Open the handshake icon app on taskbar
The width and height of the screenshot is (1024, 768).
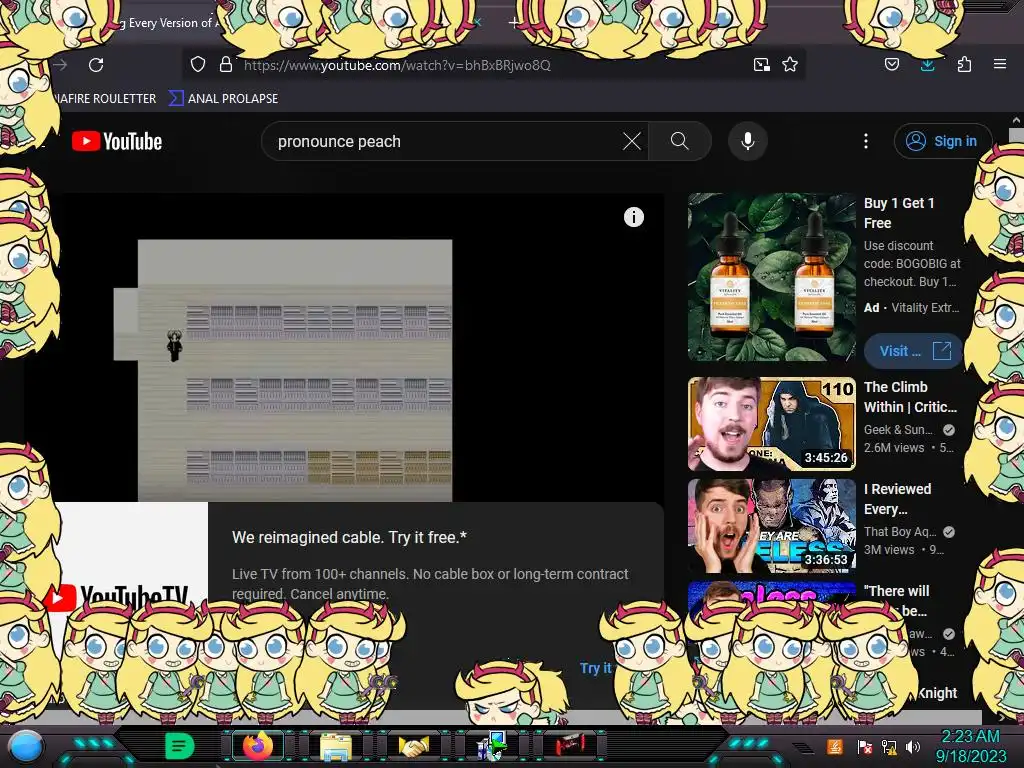click(x=413, y=746)
